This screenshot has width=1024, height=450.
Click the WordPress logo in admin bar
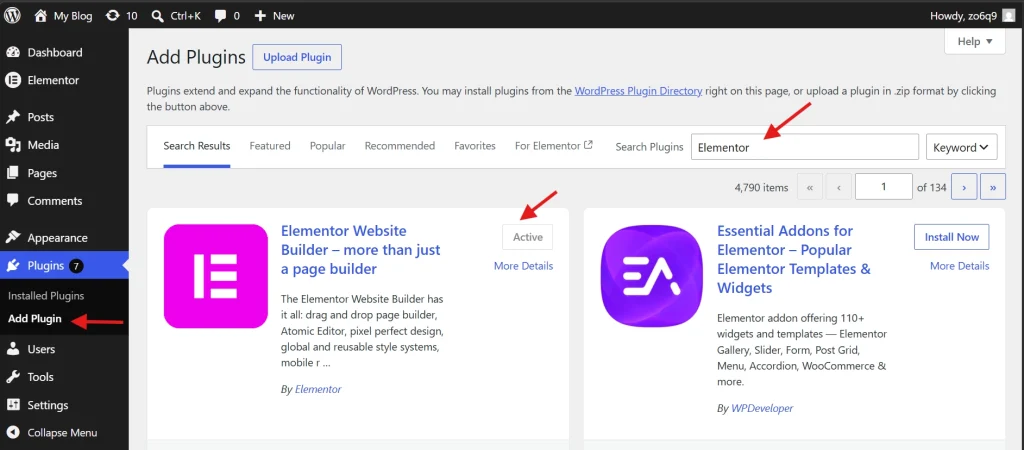pyautogui.click(x=13, y=15)
